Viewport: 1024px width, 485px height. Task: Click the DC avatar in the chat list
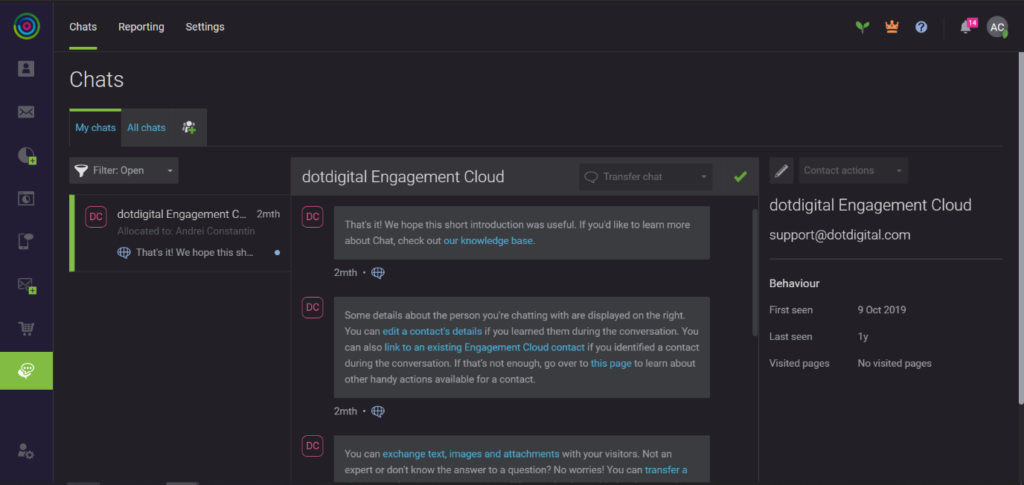click(96, 217)
